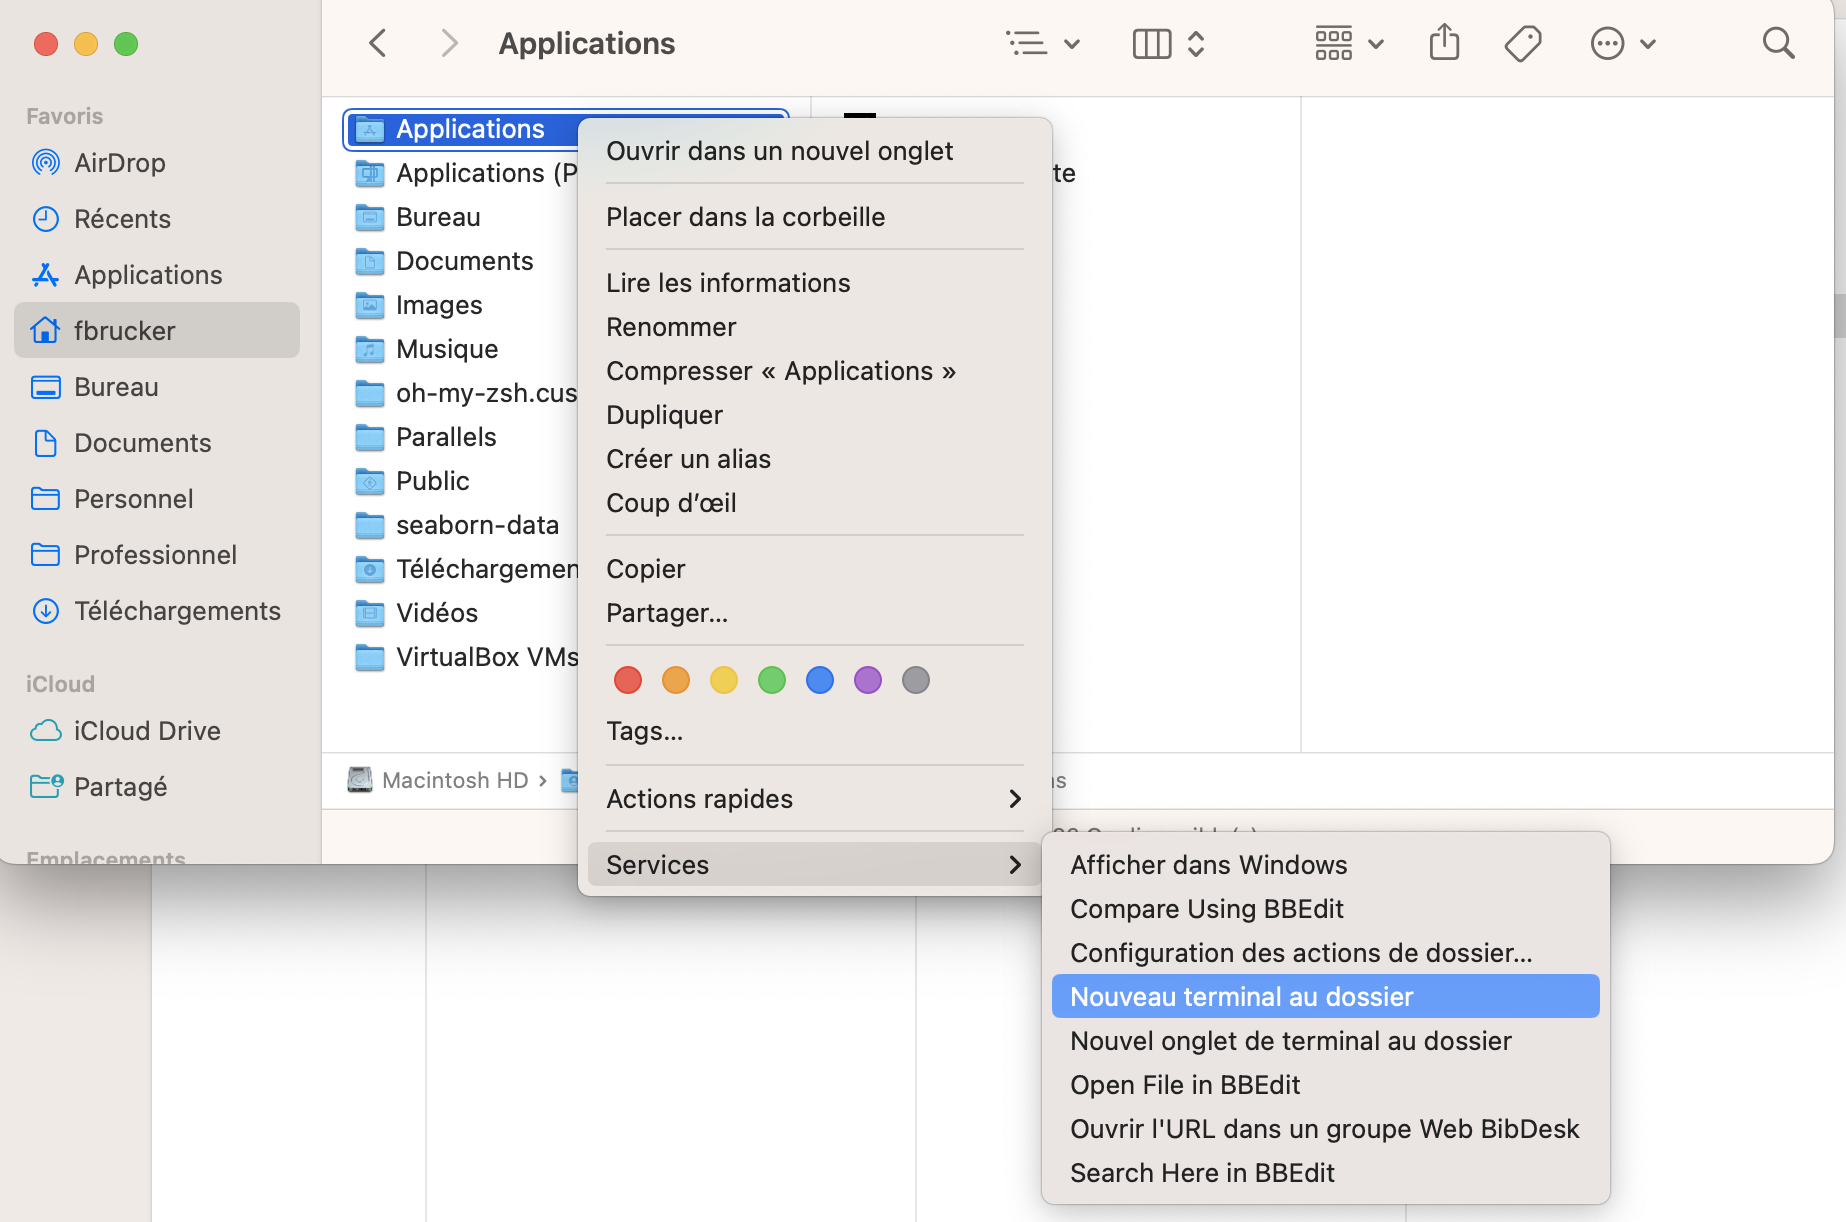Screen dimensions: 1846x1222
Task: Click the Share icon in the toolbar
Action: pos(1443,43)
